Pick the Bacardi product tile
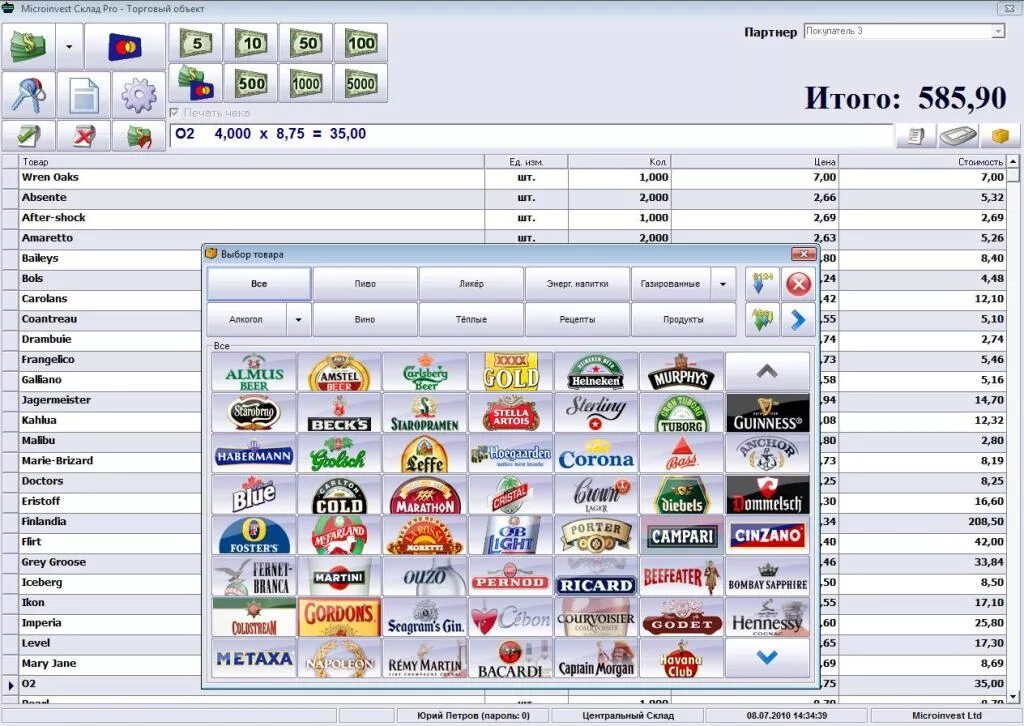1024x726 pixels. pos(510,657)
